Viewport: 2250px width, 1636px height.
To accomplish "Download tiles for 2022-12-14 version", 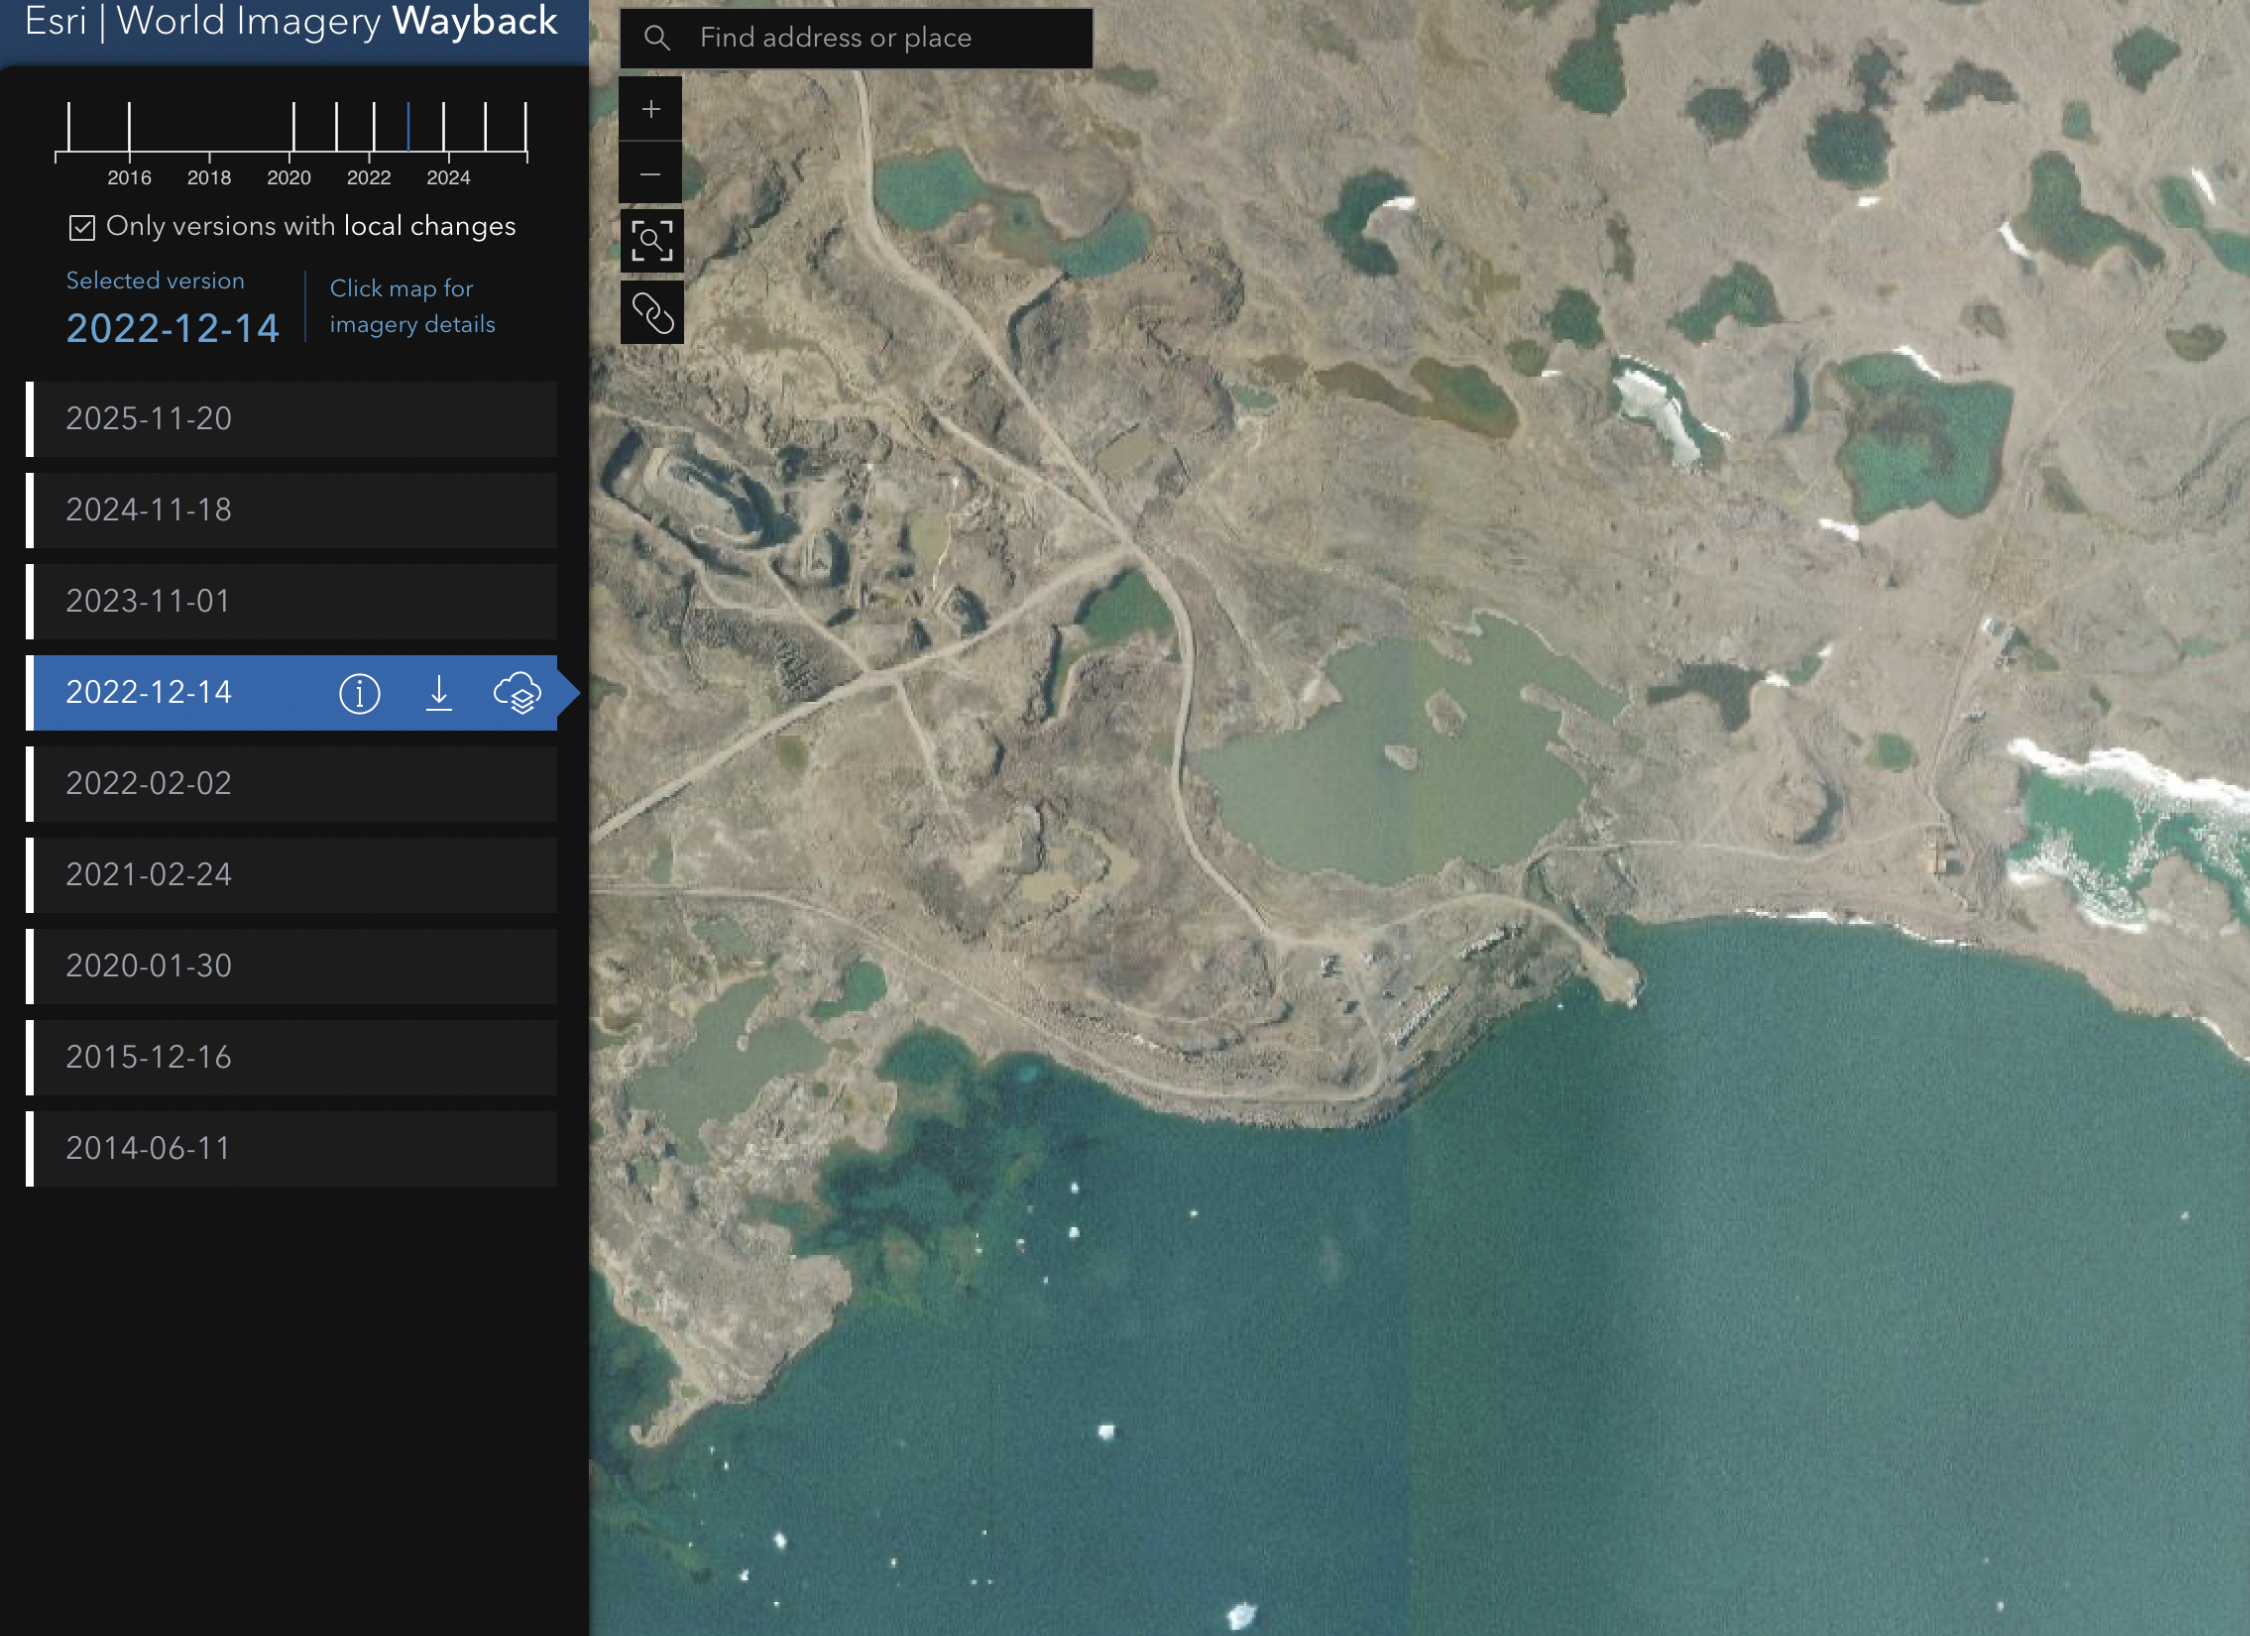I will point(438,693).
